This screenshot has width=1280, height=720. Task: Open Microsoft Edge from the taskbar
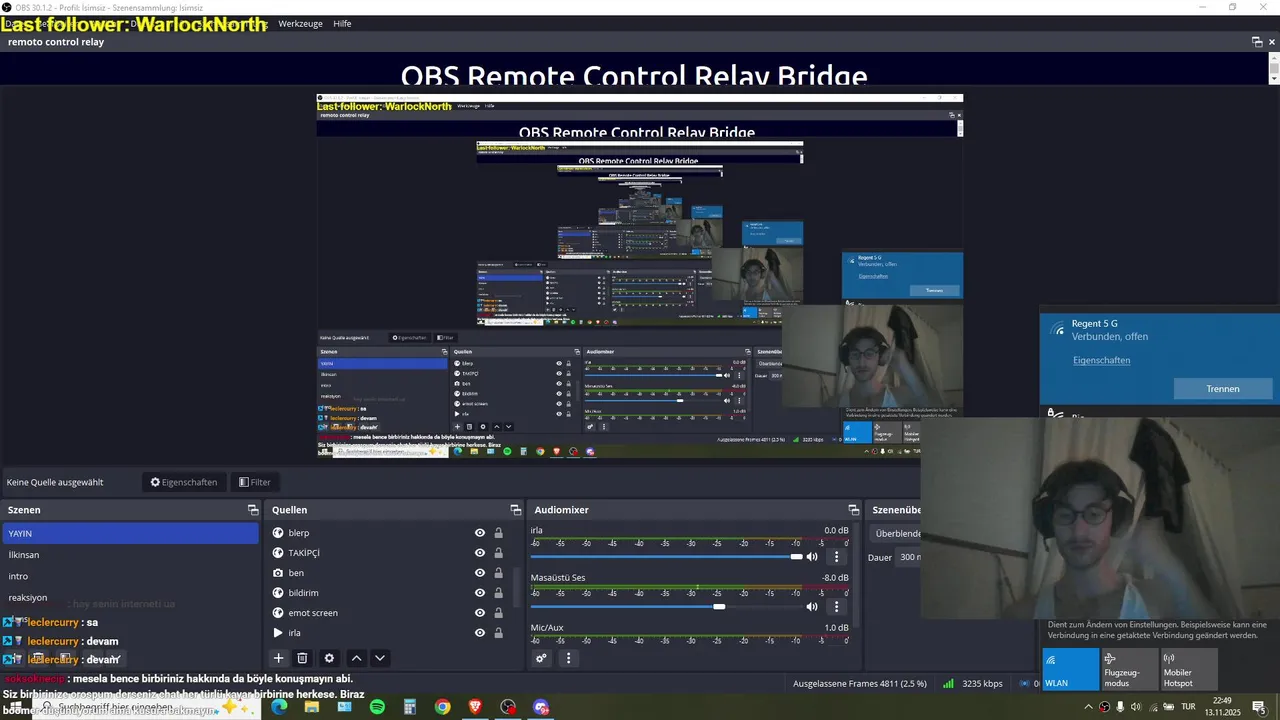coord(279,707)
